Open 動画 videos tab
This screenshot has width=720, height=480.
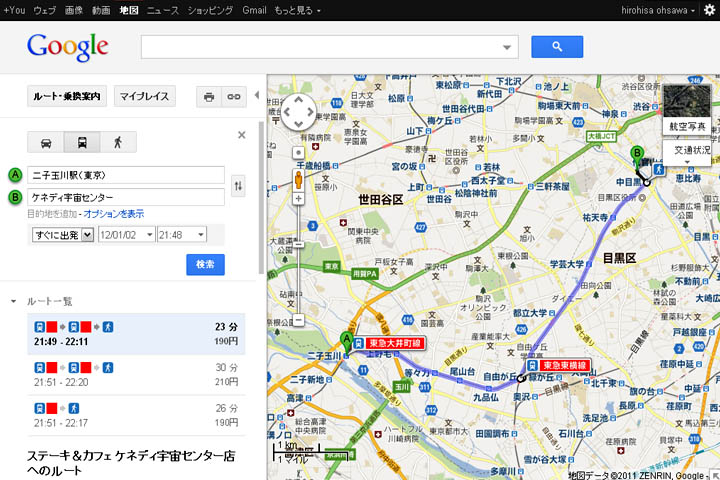101,10
